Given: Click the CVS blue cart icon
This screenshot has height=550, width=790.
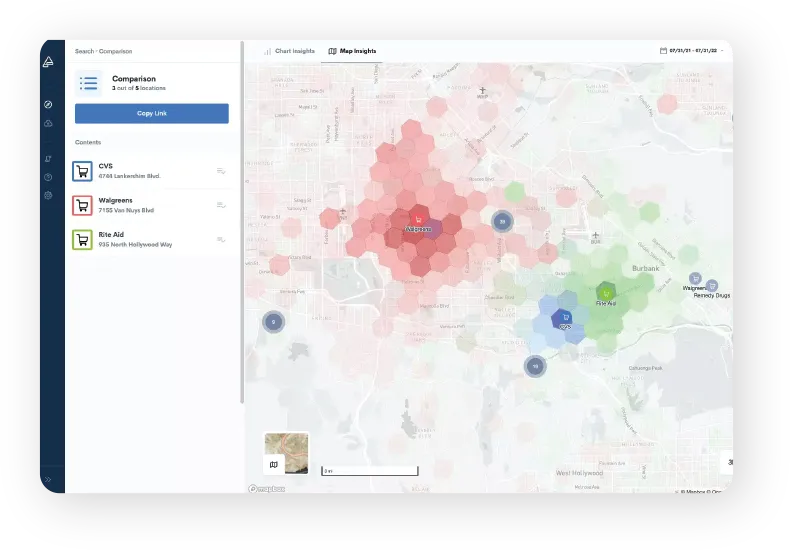Looking at the screenshot, I should point(82,171).
